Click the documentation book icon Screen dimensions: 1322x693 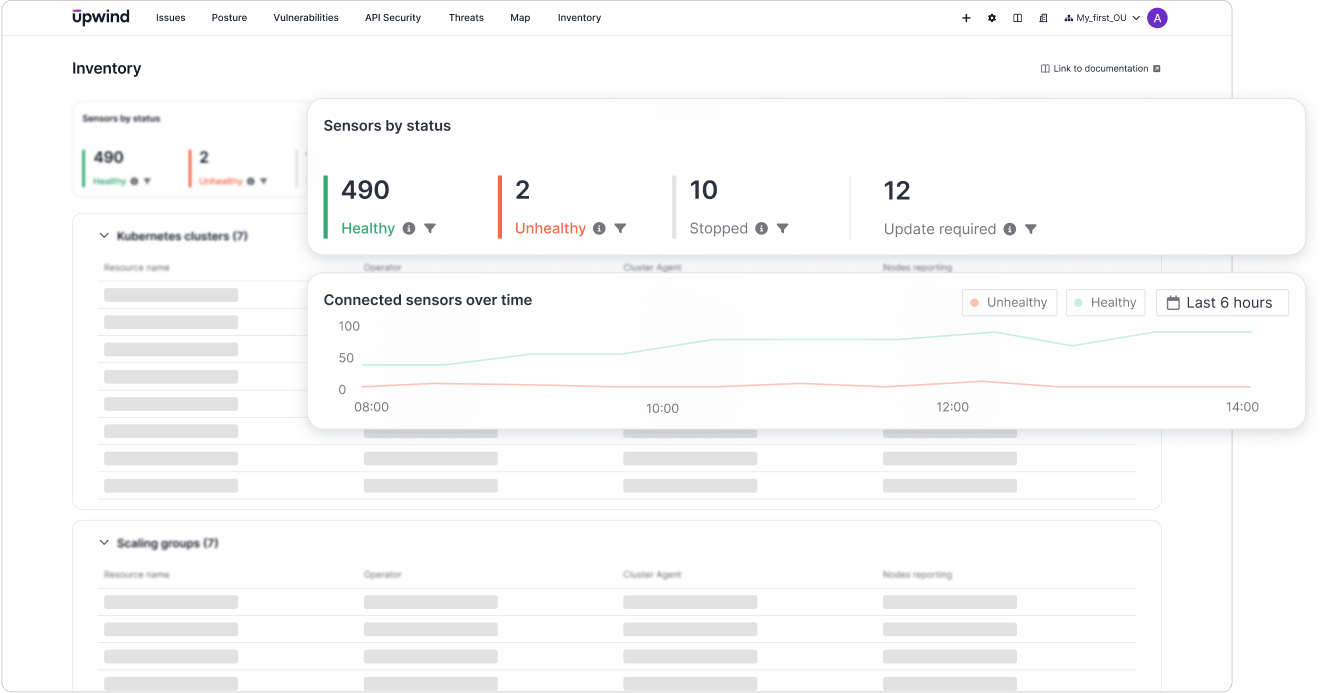pyautogui.click(x=1017, y=17)
